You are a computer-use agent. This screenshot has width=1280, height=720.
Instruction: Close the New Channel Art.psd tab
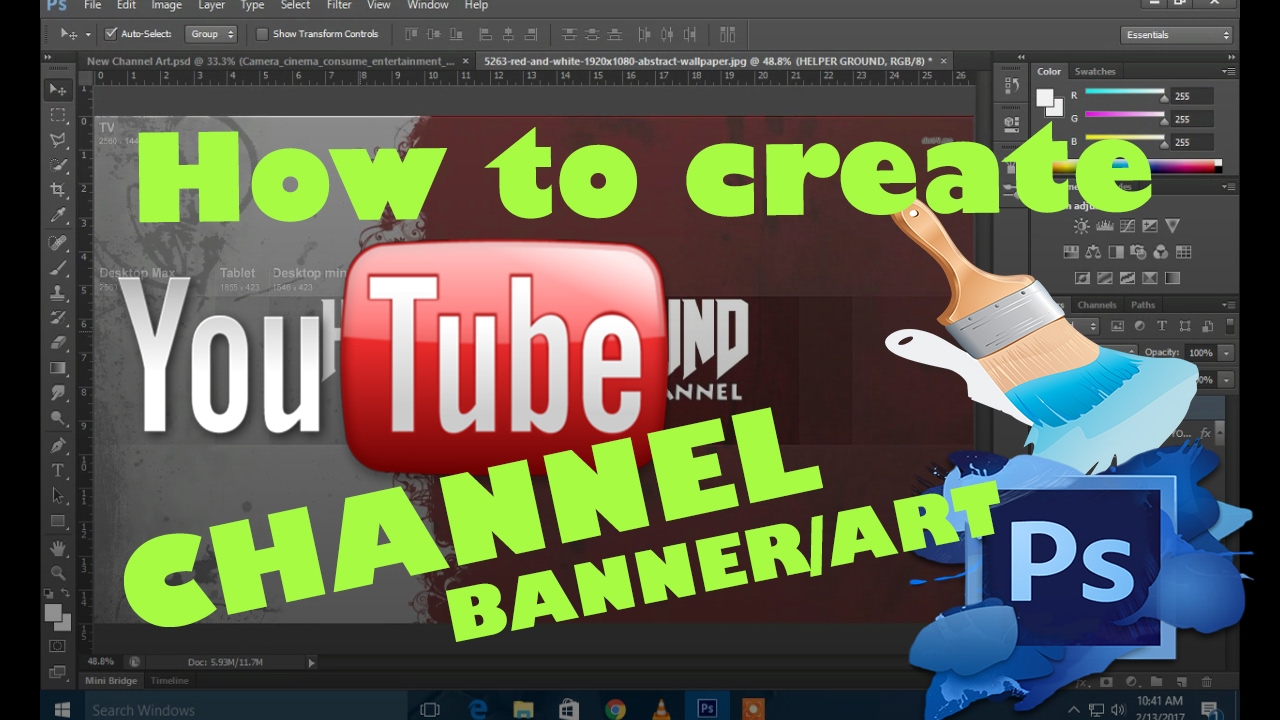coord(466,61)
